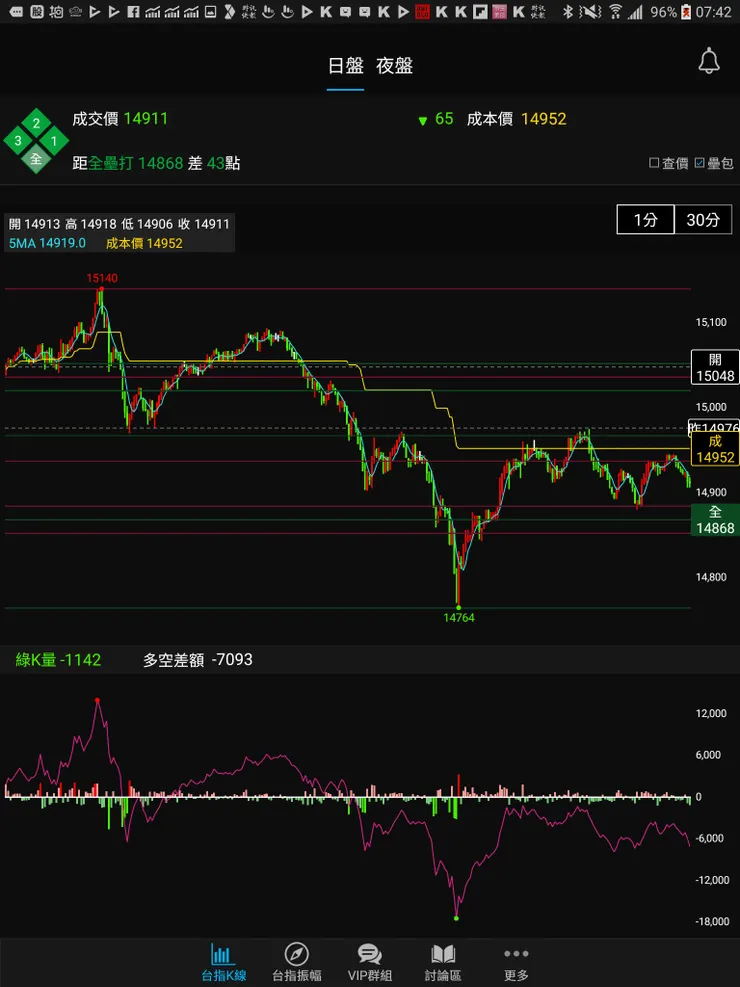Viewport: 740px width, 987px height.
Task: Tap the muted vibrate icon in status bar
Action: (590, 11)
